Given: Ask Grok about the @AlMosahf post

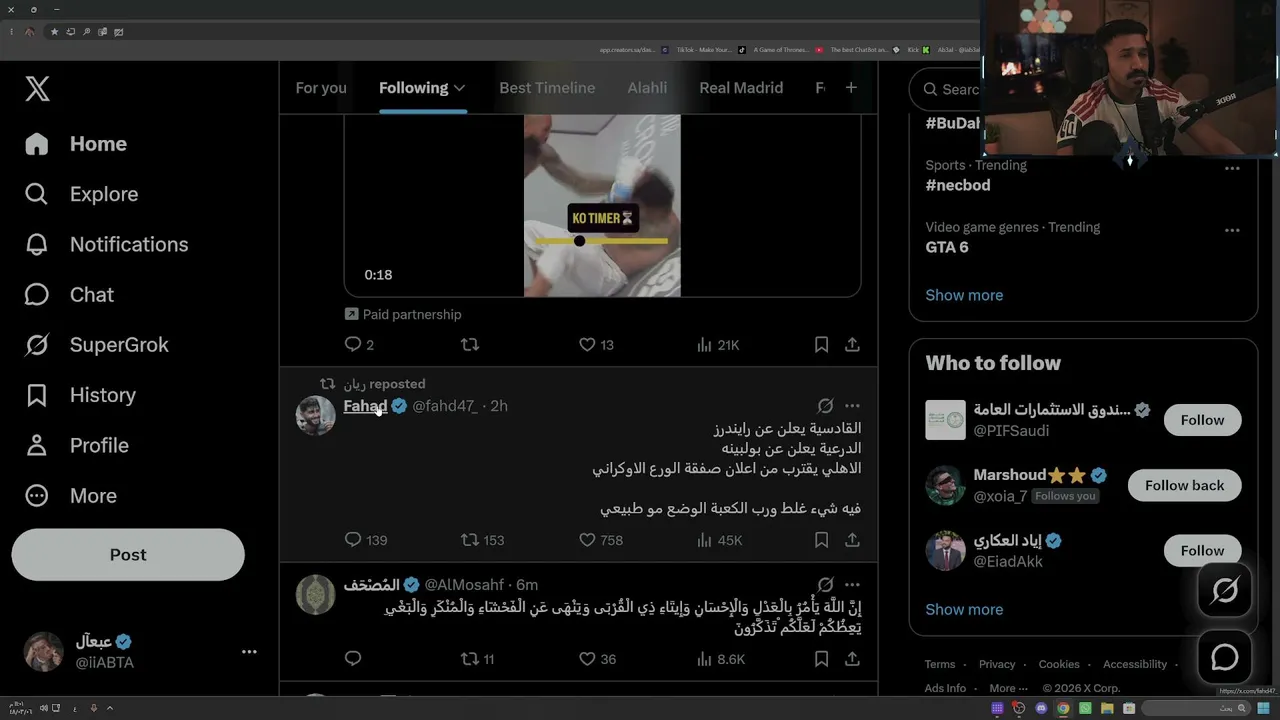Looking at the screenshot, I should click(x=825, y=584).
